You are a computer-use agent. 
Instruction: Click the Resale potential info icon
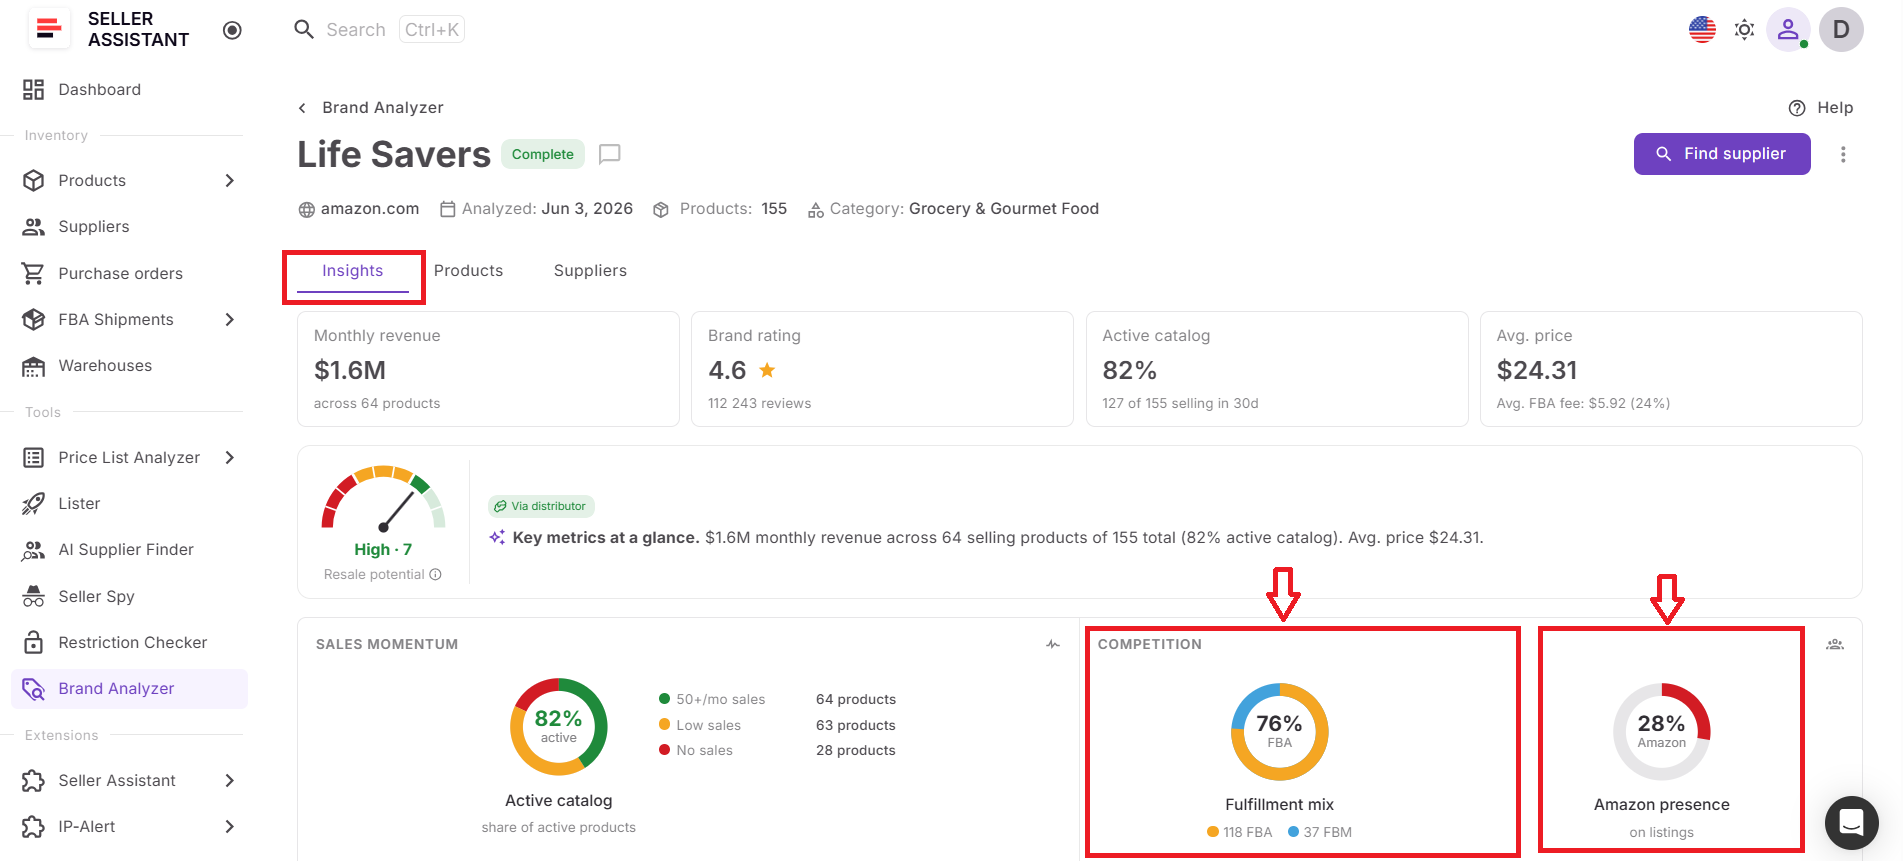tap(436, 574)
